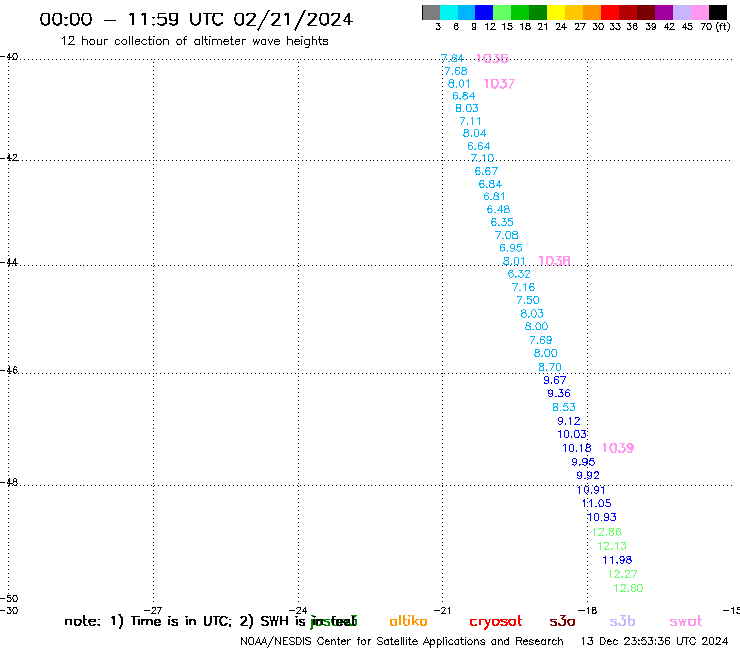
Task: Click the 7.69 reading
Action: 541,340
